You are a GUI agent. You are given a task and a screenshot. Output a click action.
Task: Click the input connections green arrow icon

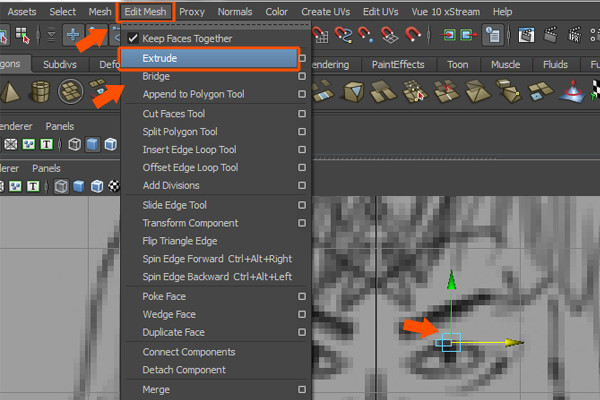click(x=448, y=35)
